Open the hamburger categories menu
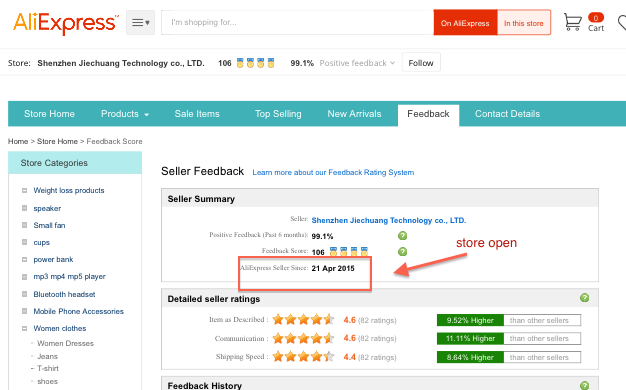The width and height of the screenshot is (626, 390). 141,23
